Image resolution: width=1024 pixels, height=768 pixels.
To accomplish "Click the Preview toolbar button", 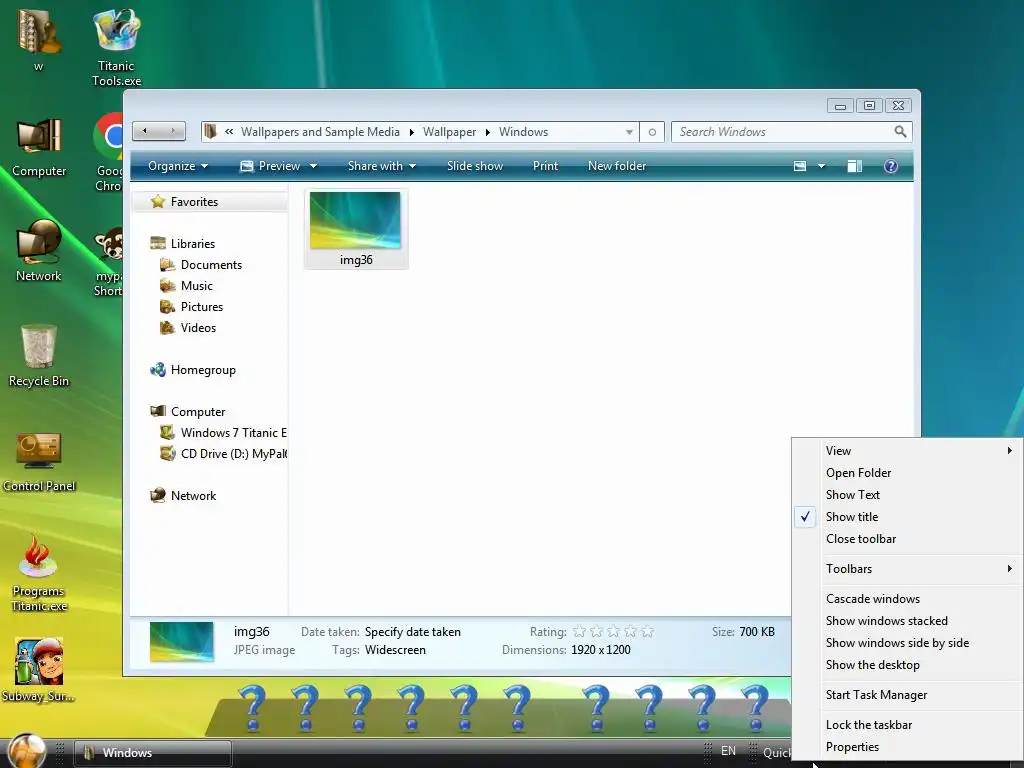I will pos(270,166).
